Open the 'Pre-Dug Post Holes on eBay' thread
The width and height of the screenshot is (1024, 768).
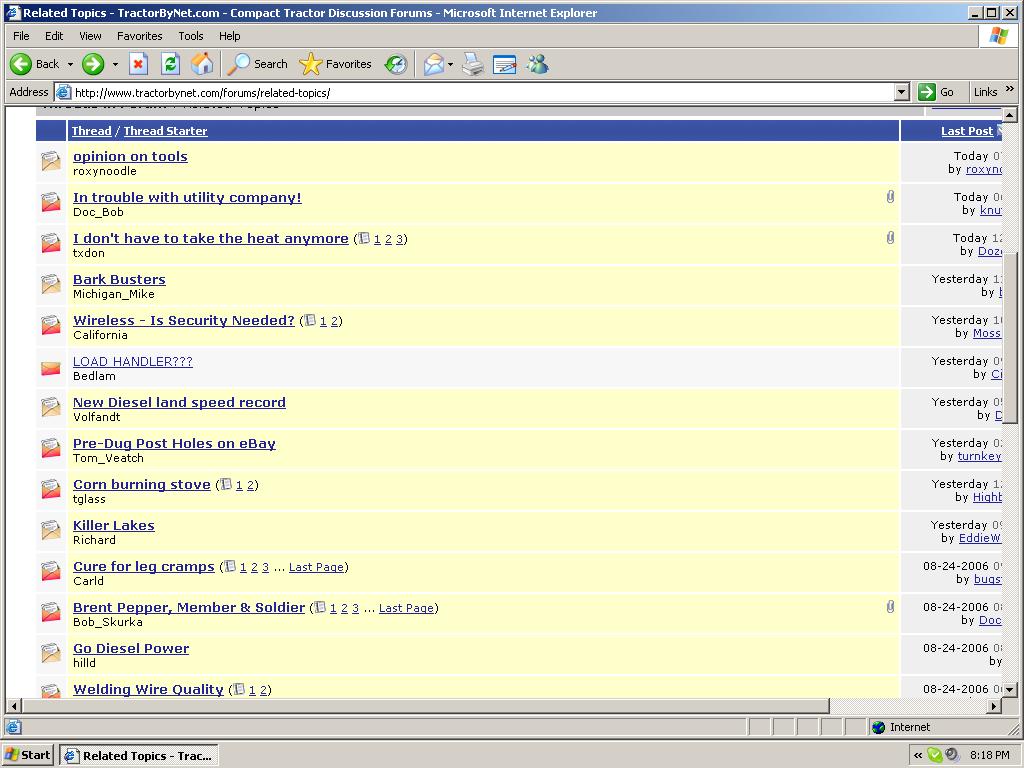[x=174, y=443]
